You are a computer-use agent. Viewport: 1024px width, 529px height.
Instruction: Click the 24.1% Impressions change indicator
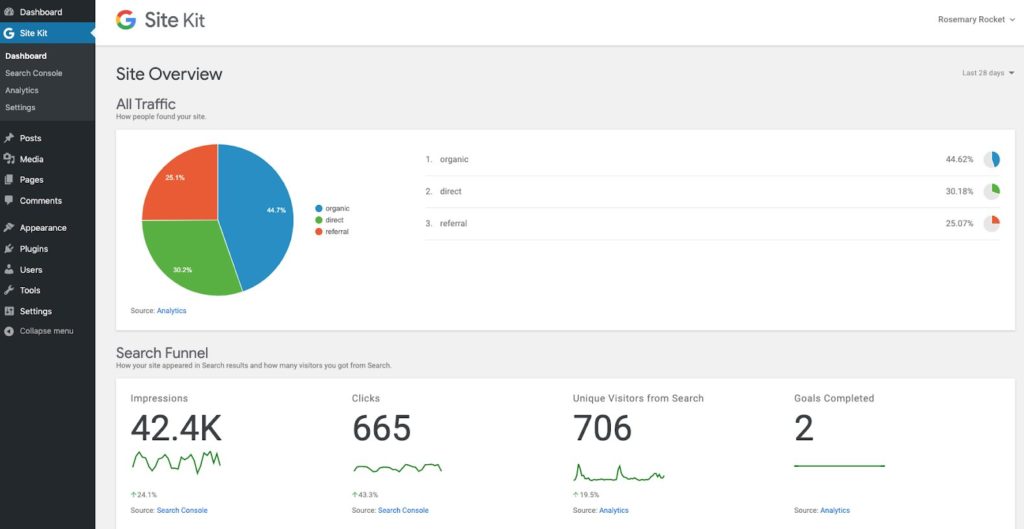[144, 495]
